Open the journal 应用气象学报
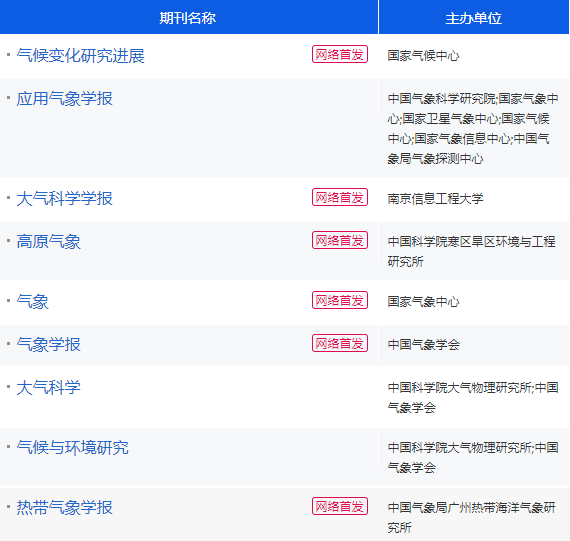570x541 pixels. [64, 99]
